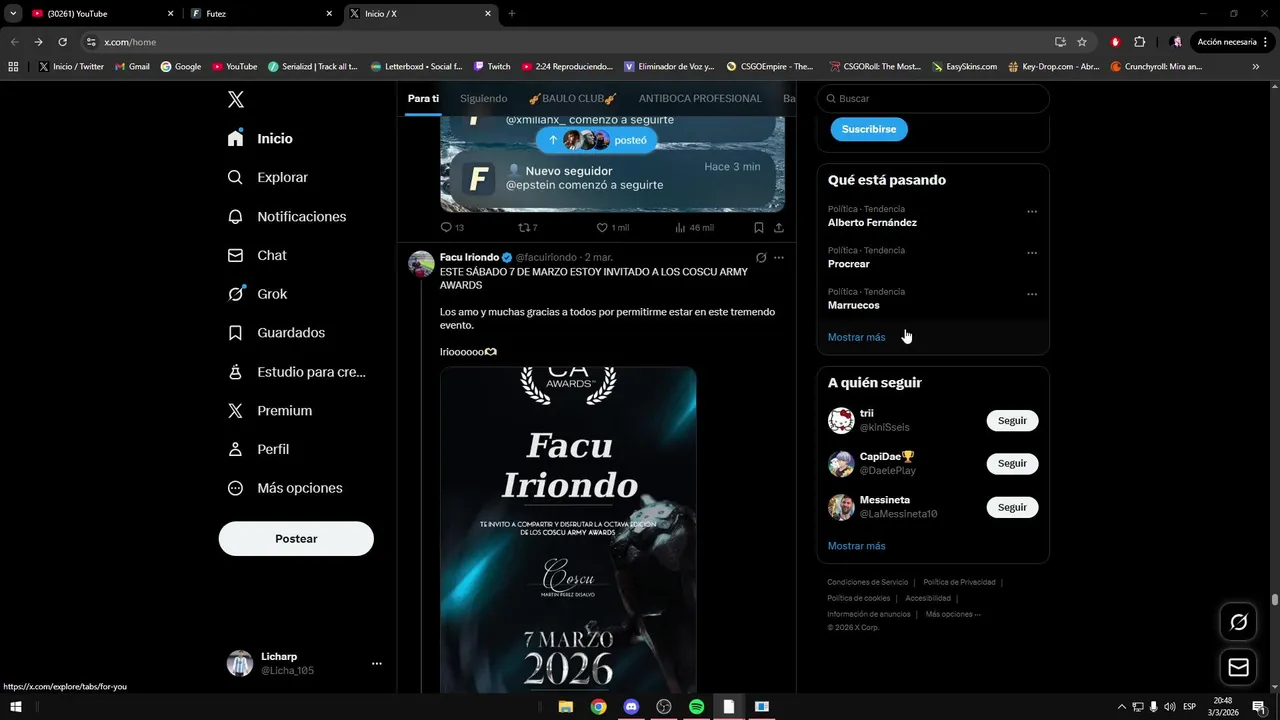Click the Guardados bookmark icon
The image size is (1280, 720).
235,333
